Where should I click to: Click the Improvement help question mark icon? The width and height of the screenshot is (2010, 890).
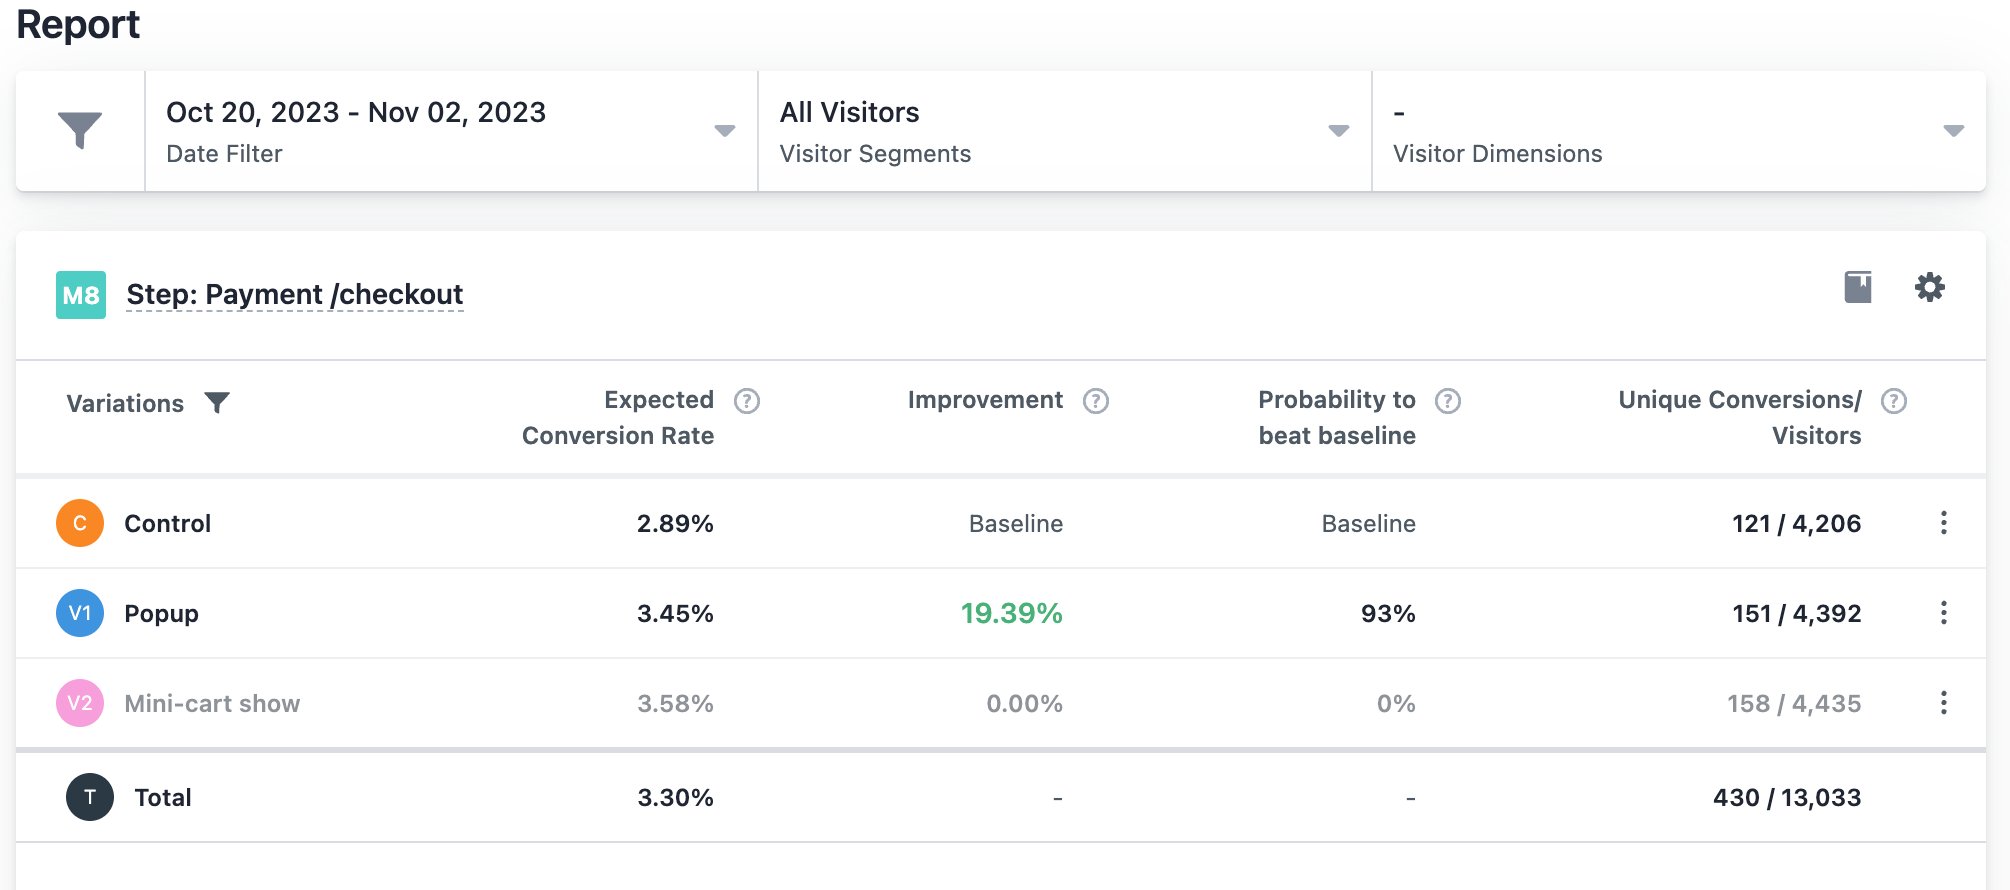click(x=1096, y=401)
